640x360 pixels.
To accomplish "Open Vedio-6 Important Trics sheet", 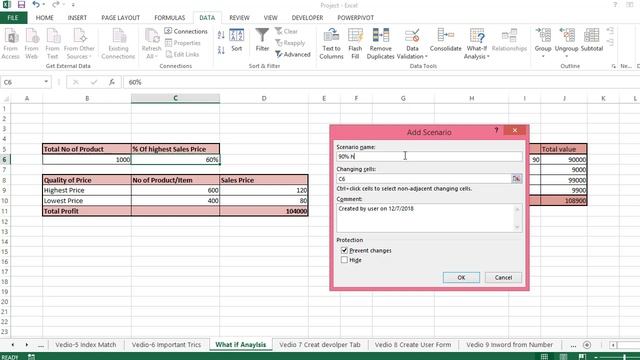I will pyautogui.click(x=166, y=345).
